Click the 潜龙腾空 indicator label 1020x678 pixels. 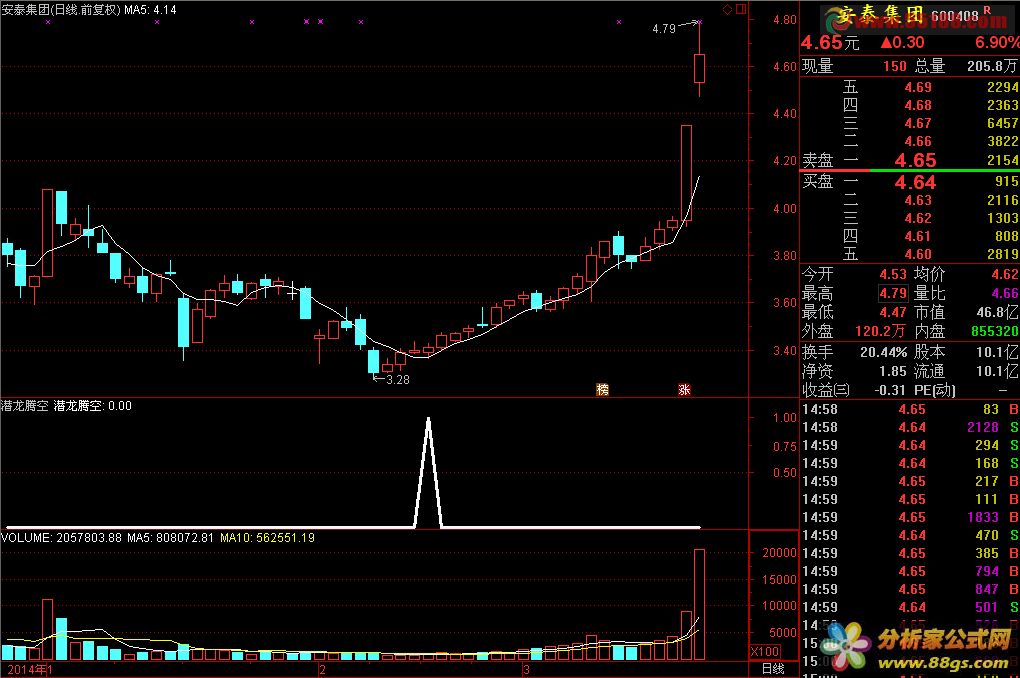(x=25, y=406)
